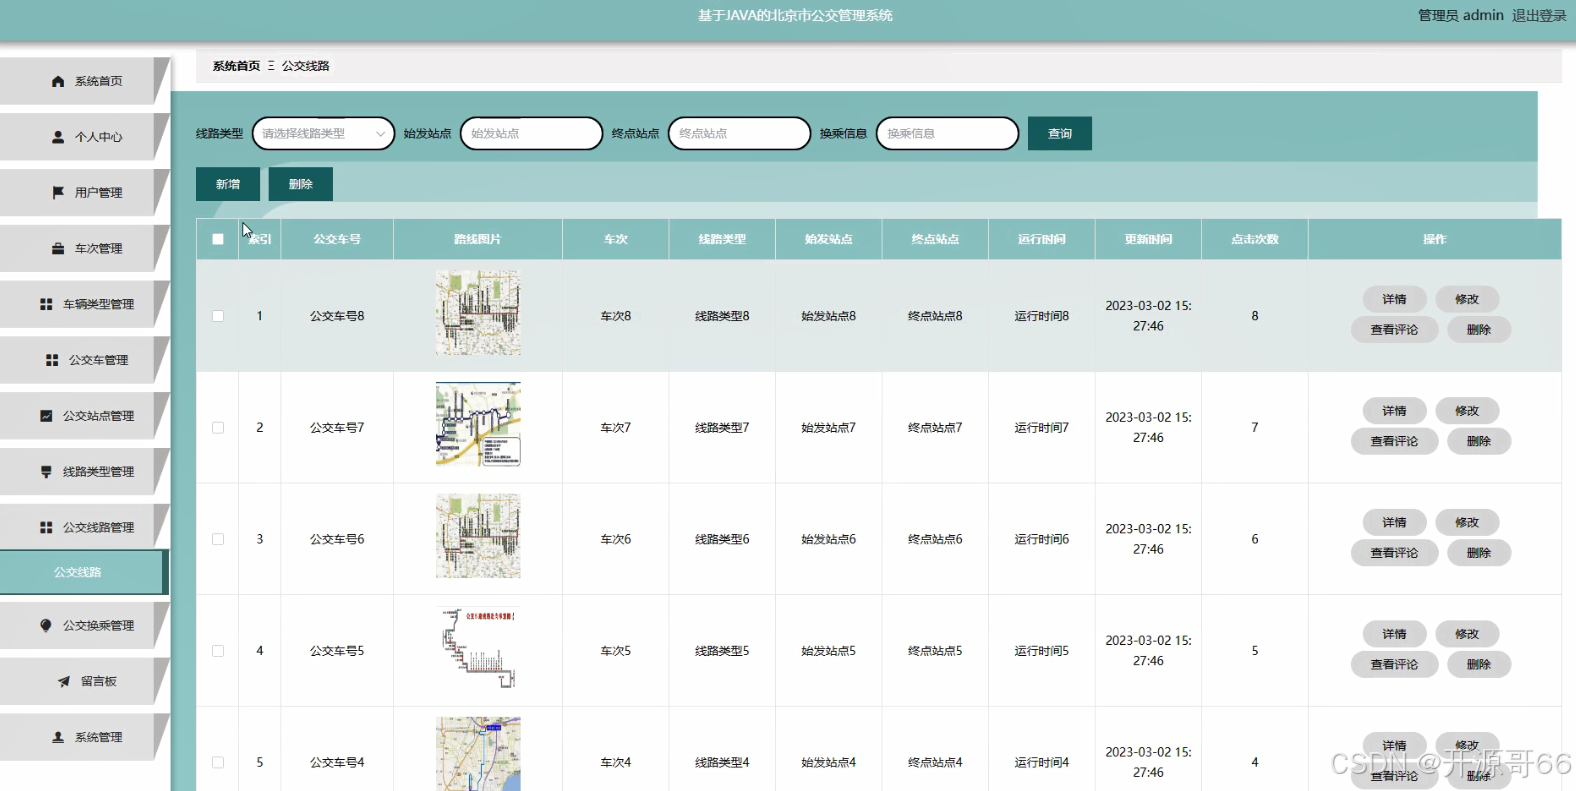1576x791 pixels.
Task: Click the grid icon beside 公交车管理
Action: point(52,360)
